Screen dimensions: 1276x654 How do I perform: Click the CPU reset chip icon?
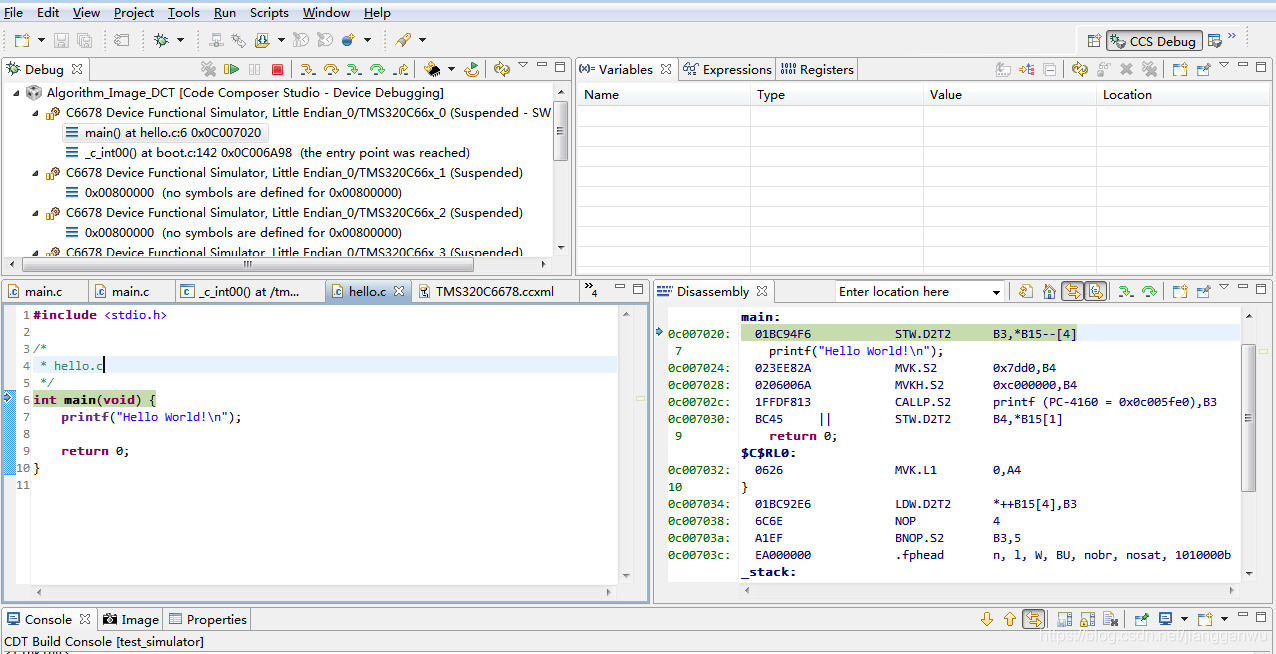[x=433, y=69]
